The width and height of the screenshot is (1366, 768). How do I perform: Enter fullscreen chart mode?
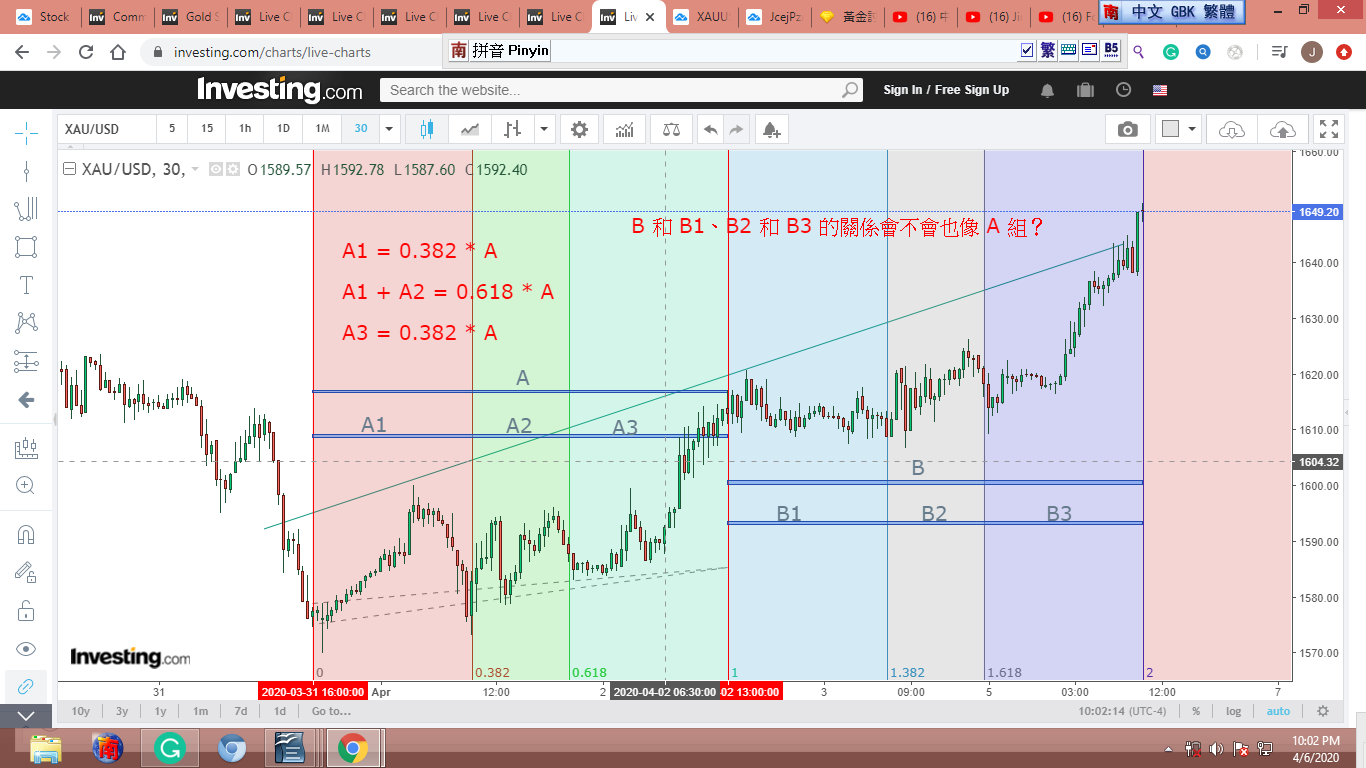tap(1328, 129)
